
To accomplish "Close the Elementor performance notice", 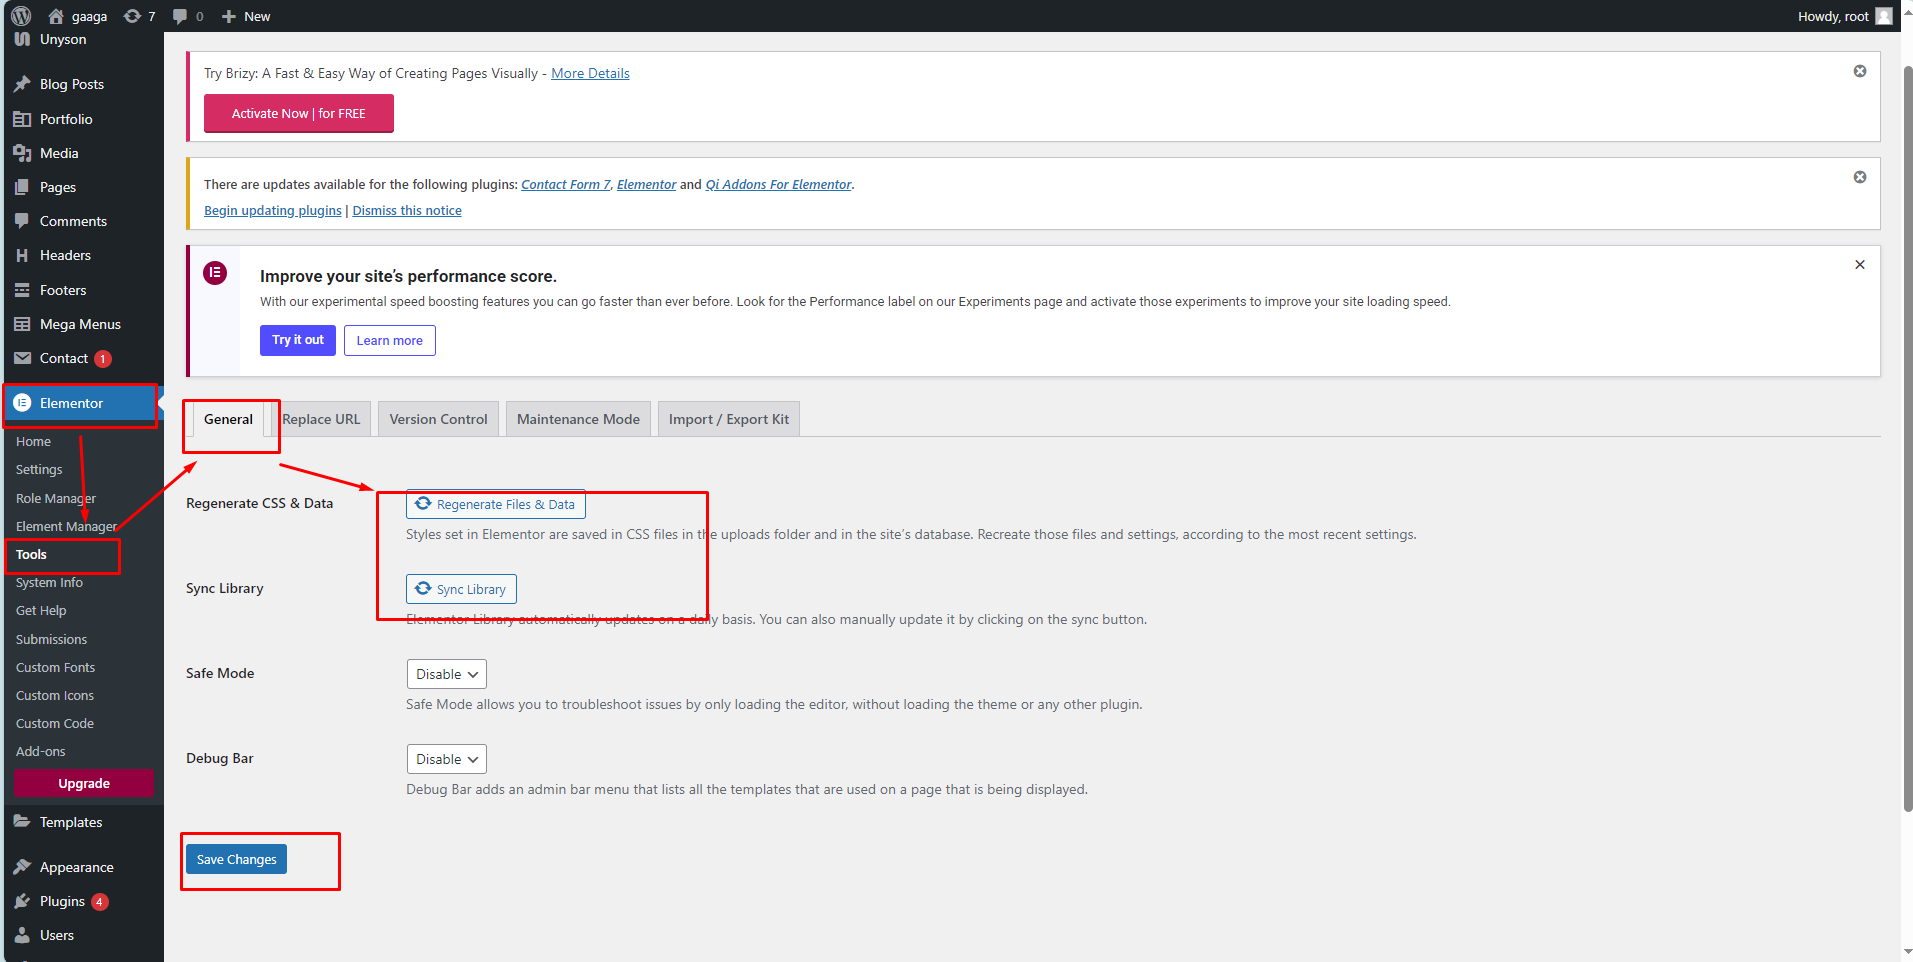I will 1860,265.
